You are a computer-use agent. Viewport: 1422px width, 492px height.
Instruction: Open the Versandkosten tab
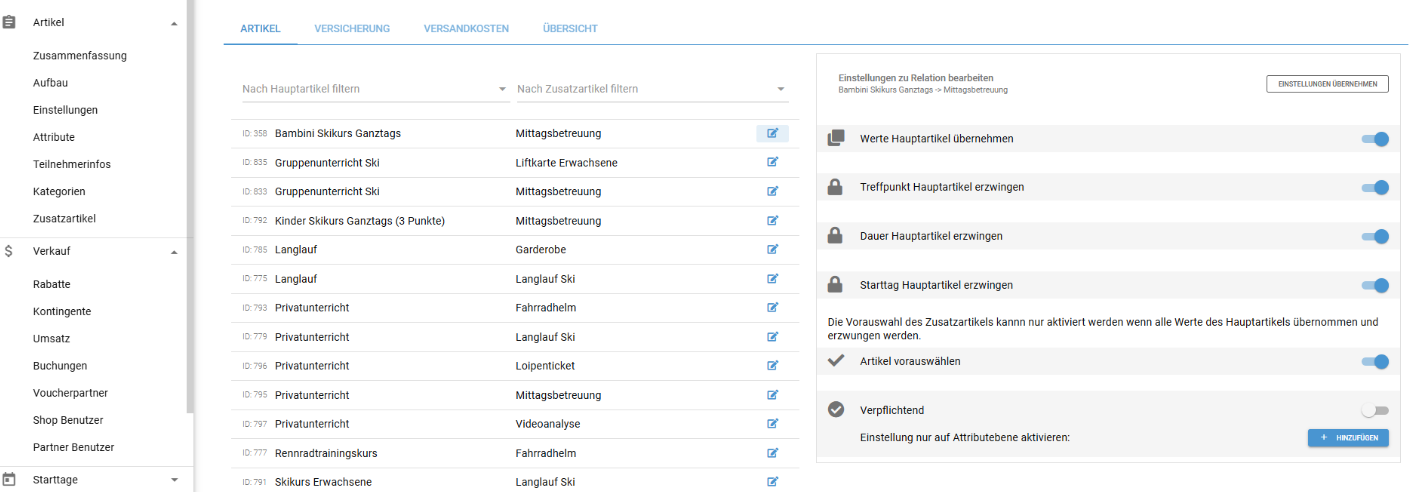click(466, 29)
